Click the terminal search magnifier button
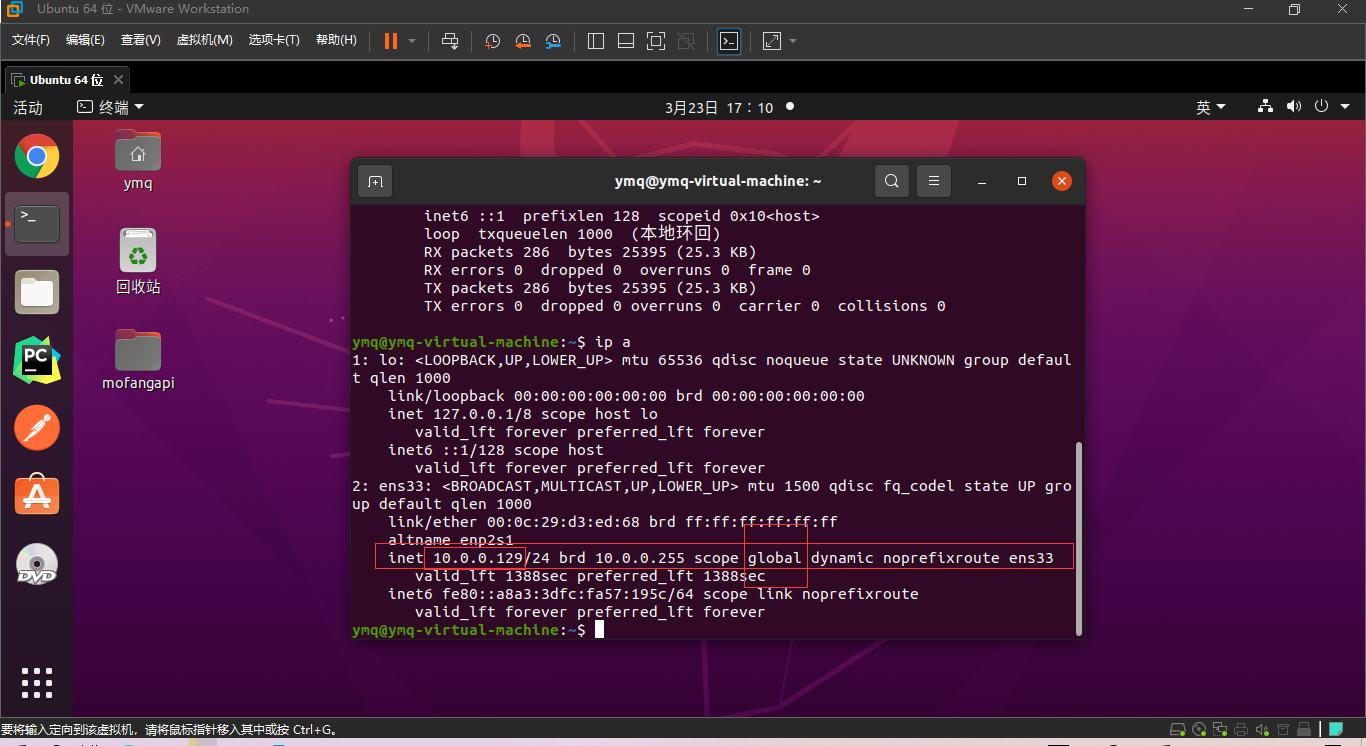 click(891, 181)
